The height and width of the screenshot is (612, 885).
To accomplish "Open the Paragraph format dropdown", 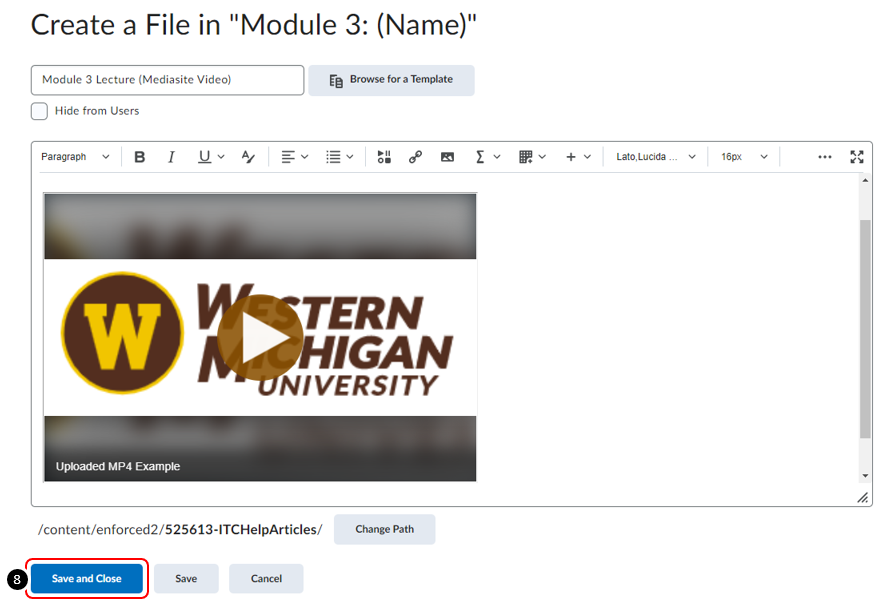I will (x=75, y=156).
